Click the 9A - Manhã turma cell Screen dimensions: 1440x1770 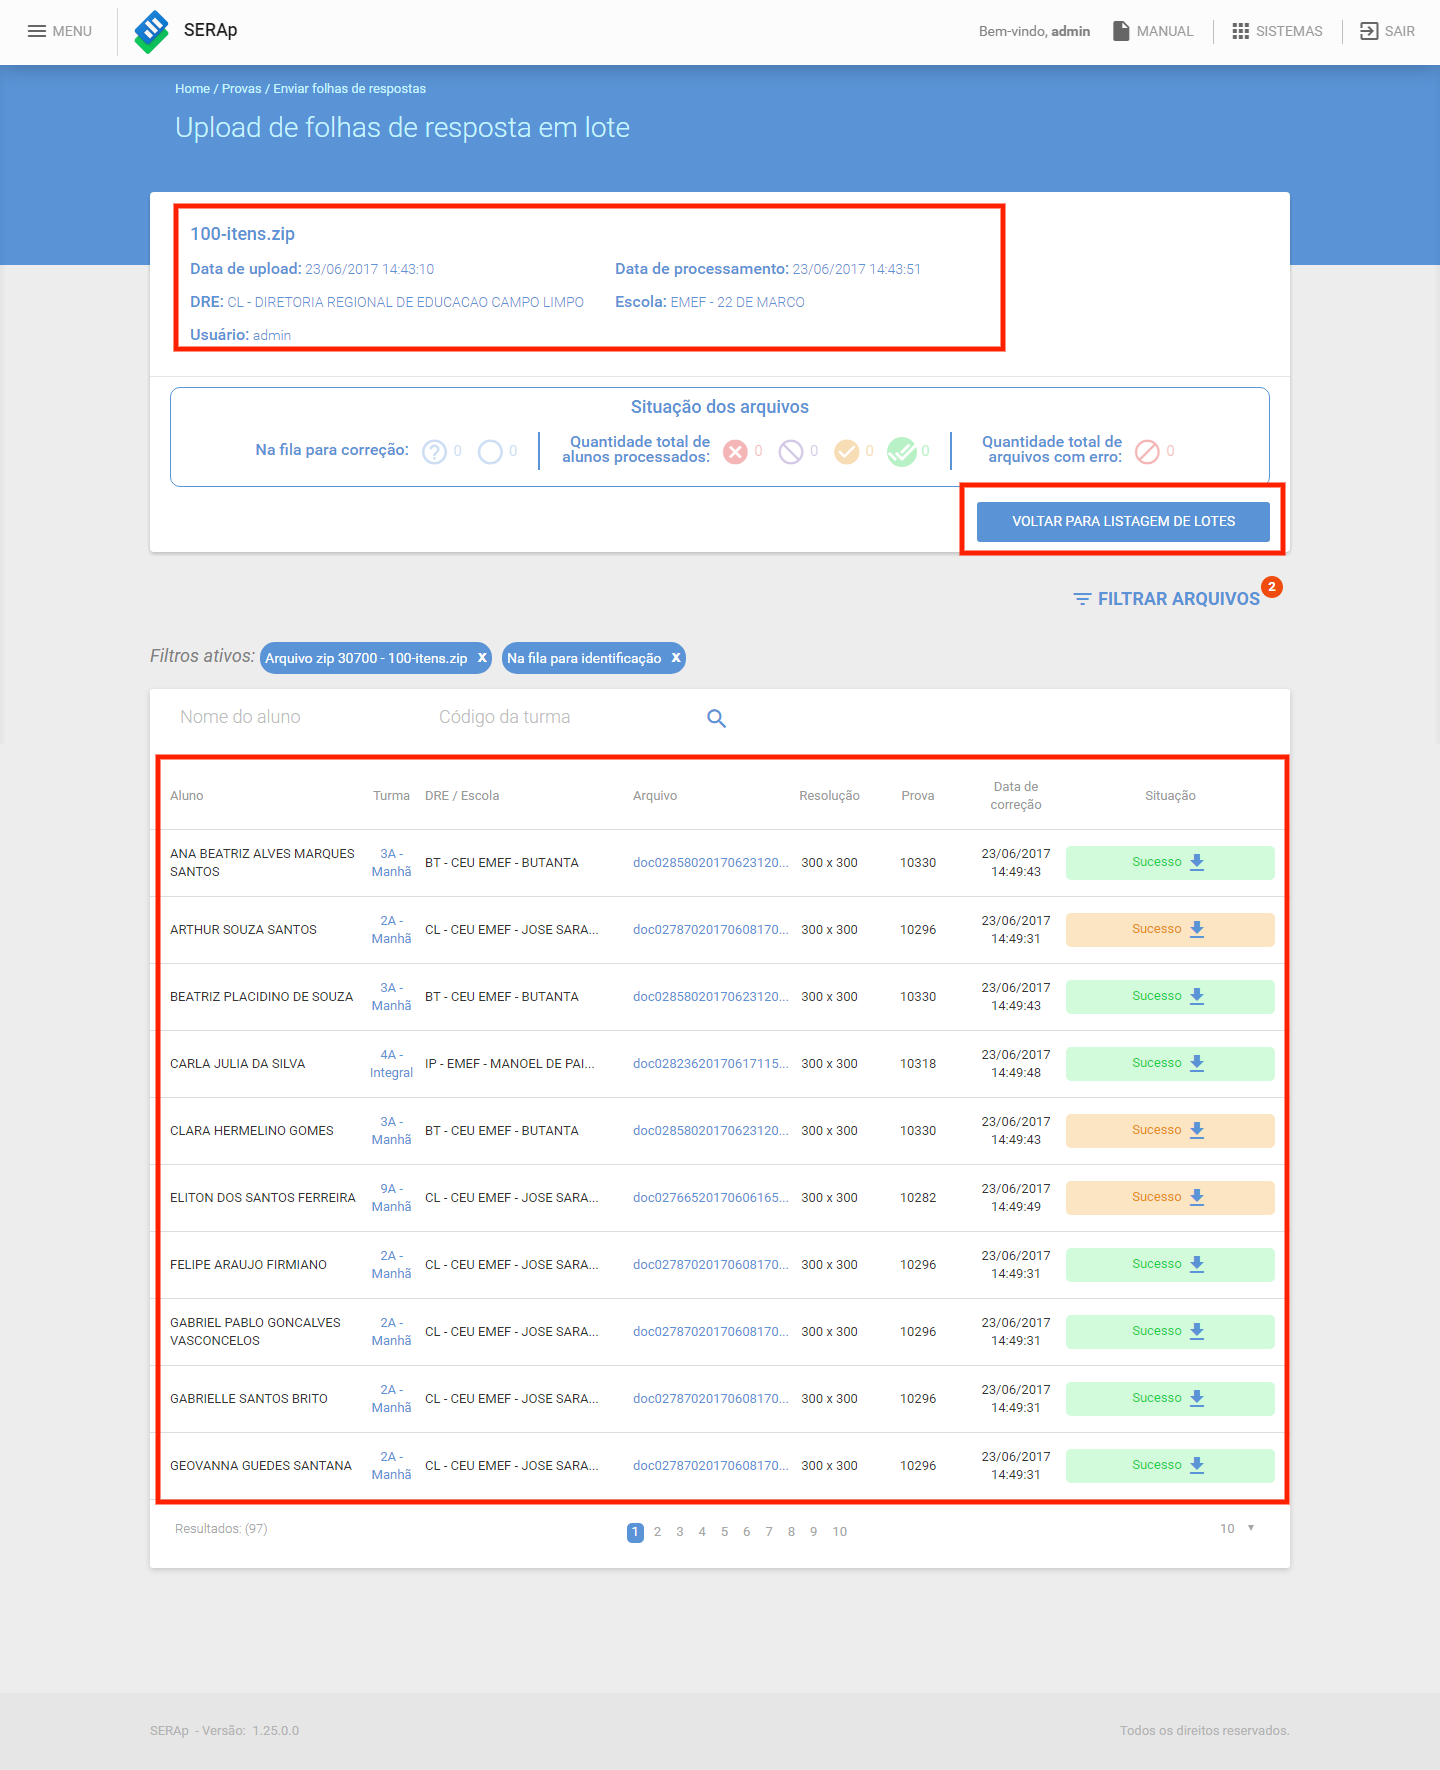pos(391,1198)
